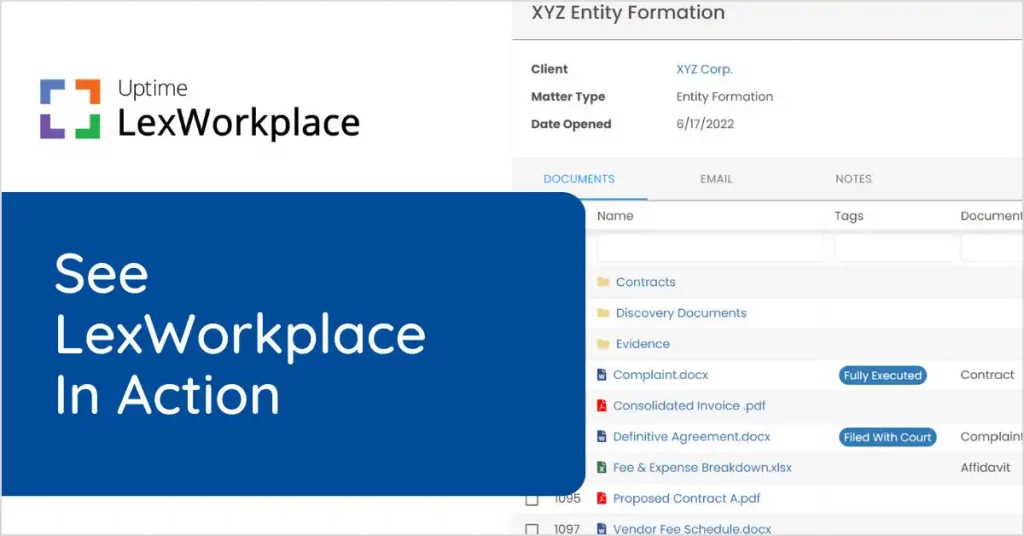Click document ID 1097

click(x=567, y=529)
